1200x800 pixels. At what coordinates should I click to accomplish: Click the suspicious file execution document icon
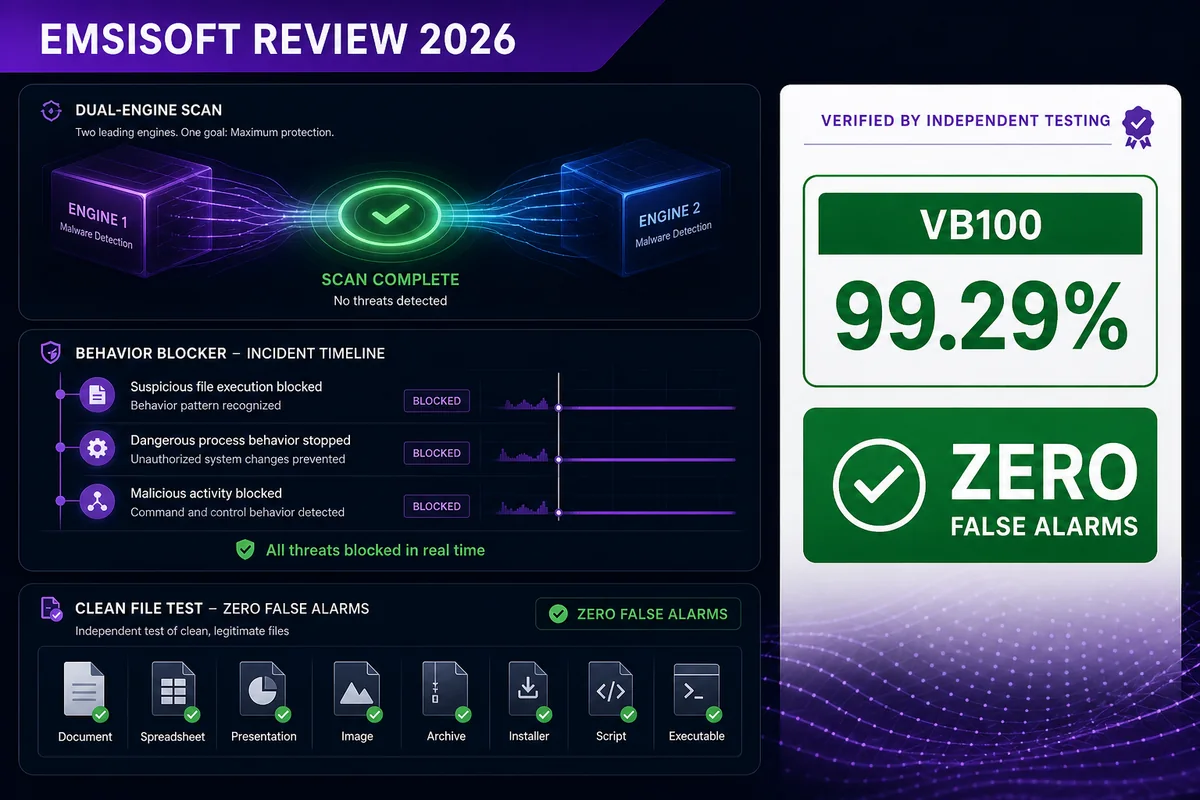97,395
